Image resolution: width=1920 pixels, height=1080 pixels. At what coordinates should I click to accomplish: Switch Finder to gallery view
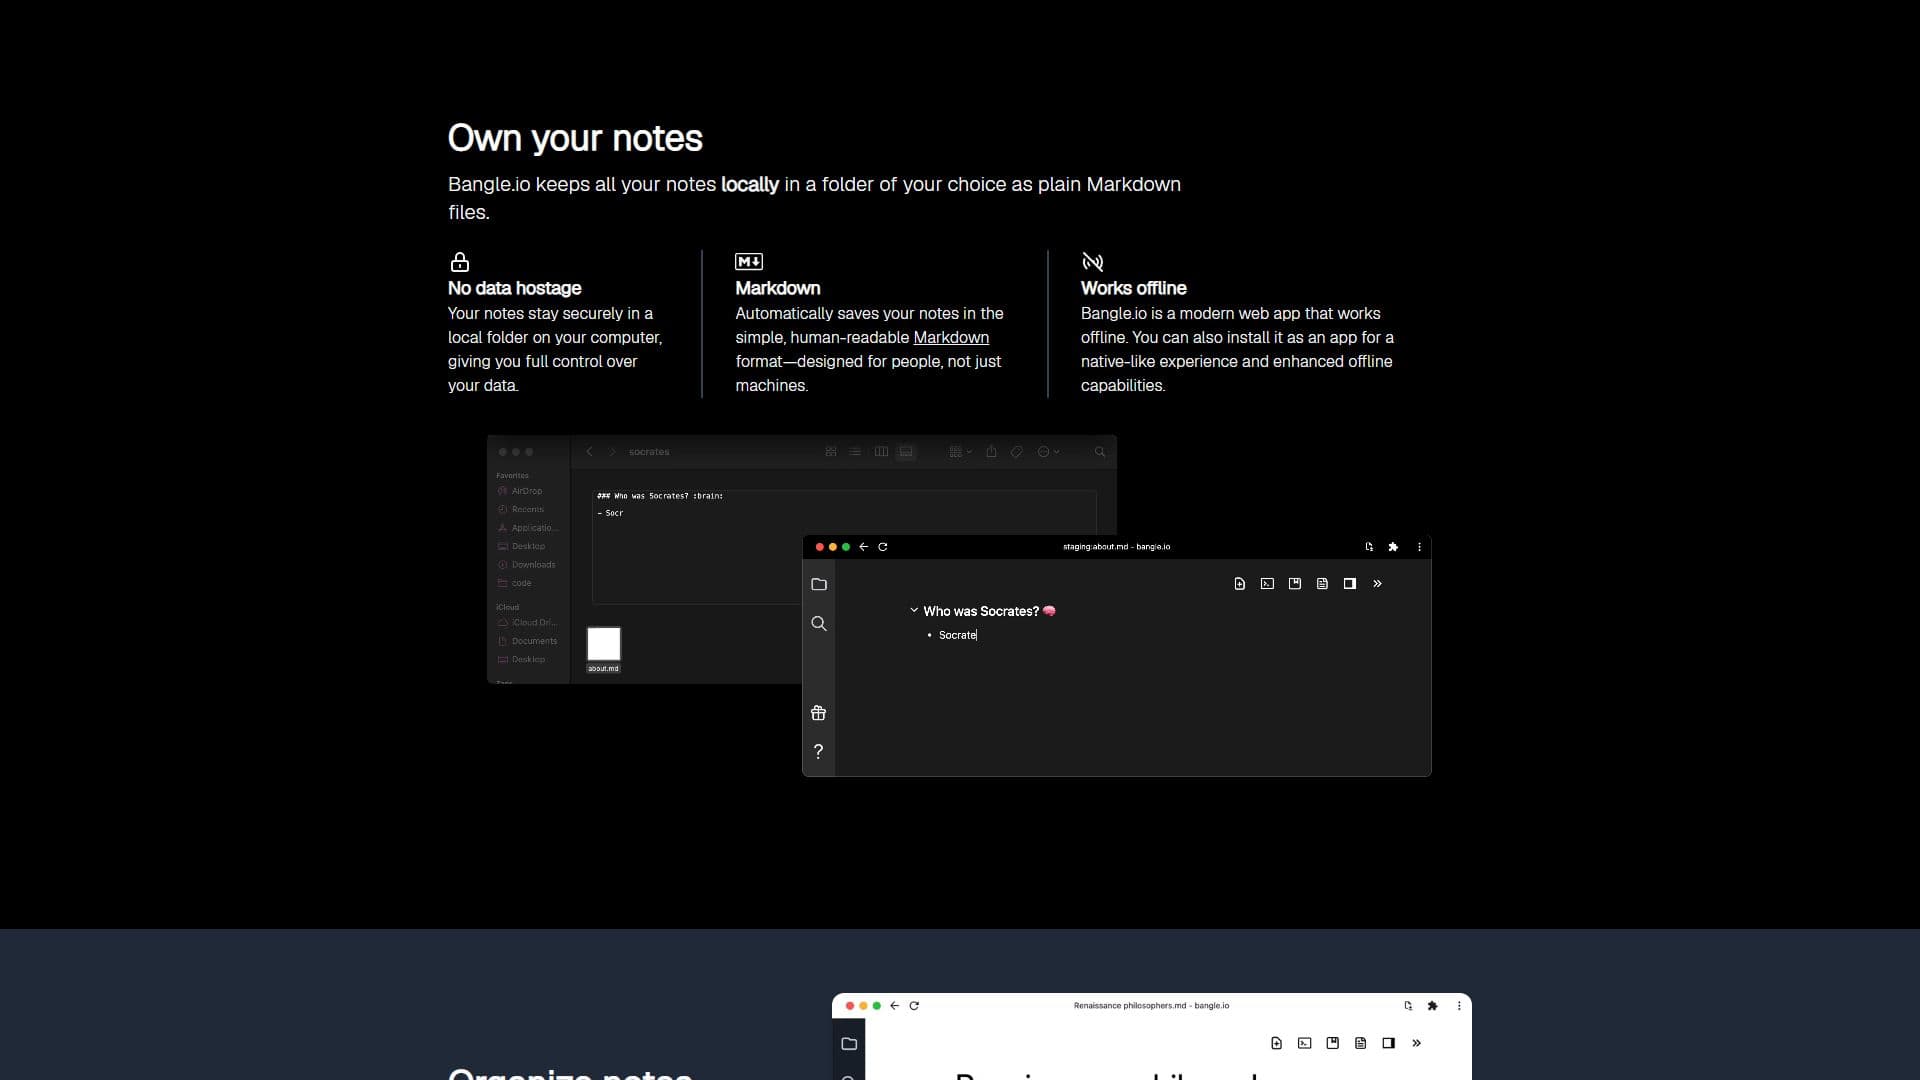906,452
